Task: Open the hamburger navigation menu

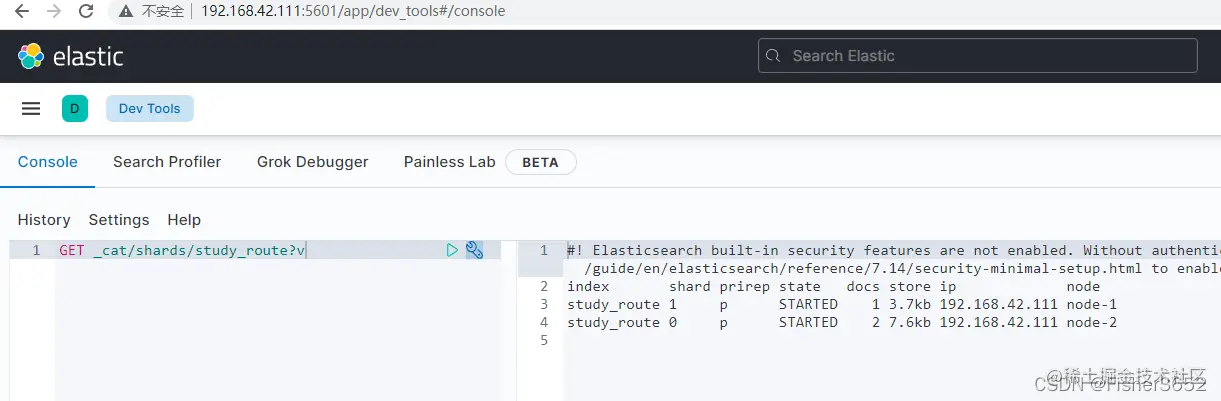Action: (x=31, y=109)
